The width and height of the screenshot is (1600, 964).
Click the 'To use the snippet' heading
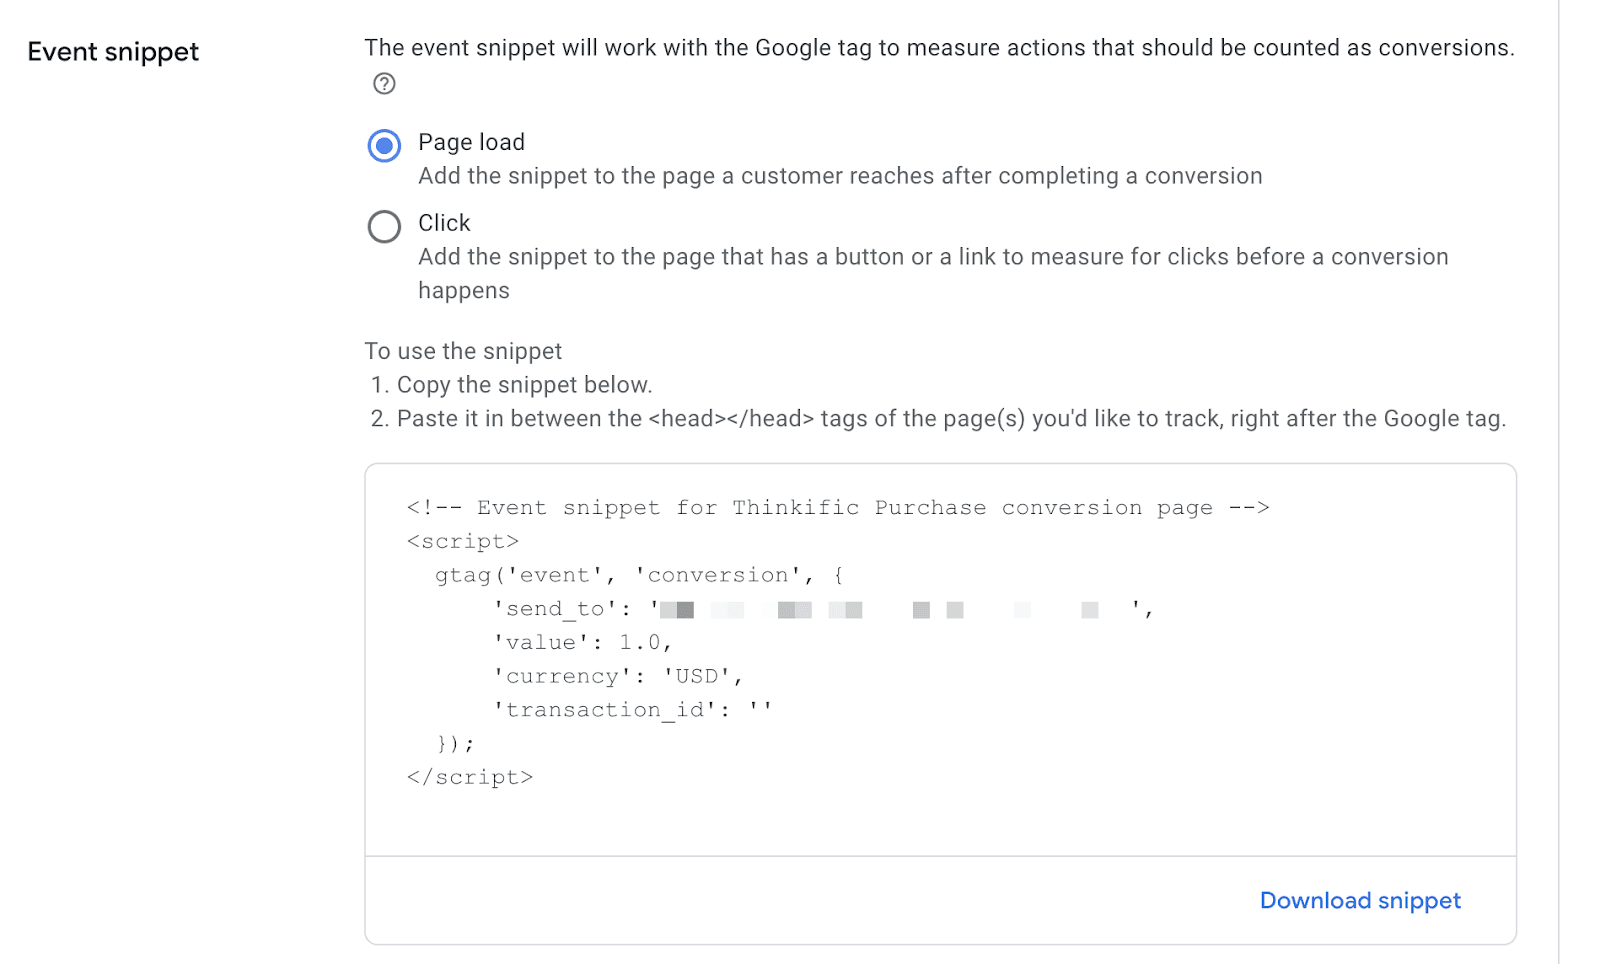[463, 351]
